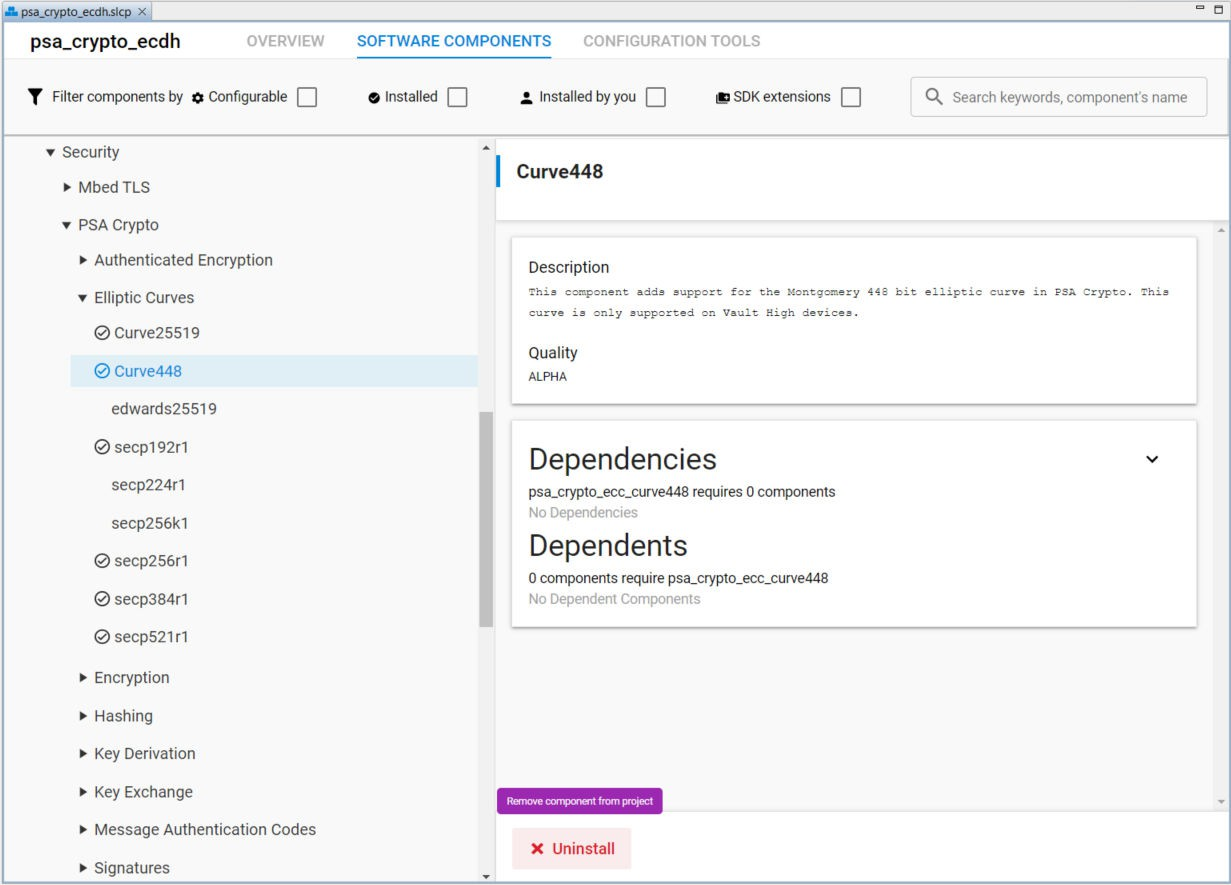The height and width of the screenshot is (885, 1231).
Task: Click the Uninstall button
Action: (x=571, y=848)
